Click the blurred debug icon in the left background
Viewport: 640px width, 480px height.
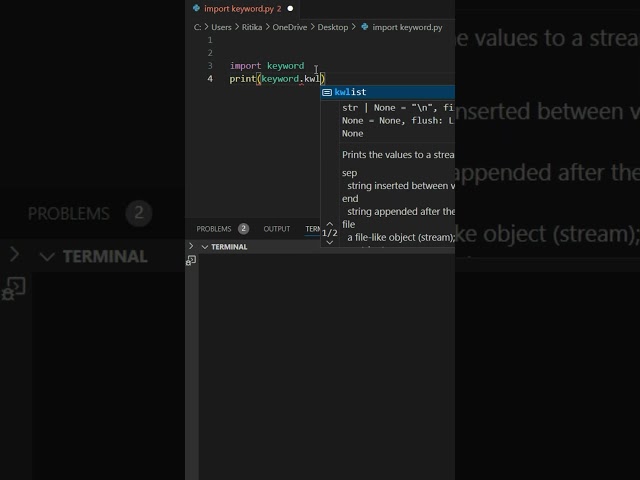pyautogui.click(x=14, y=288)
